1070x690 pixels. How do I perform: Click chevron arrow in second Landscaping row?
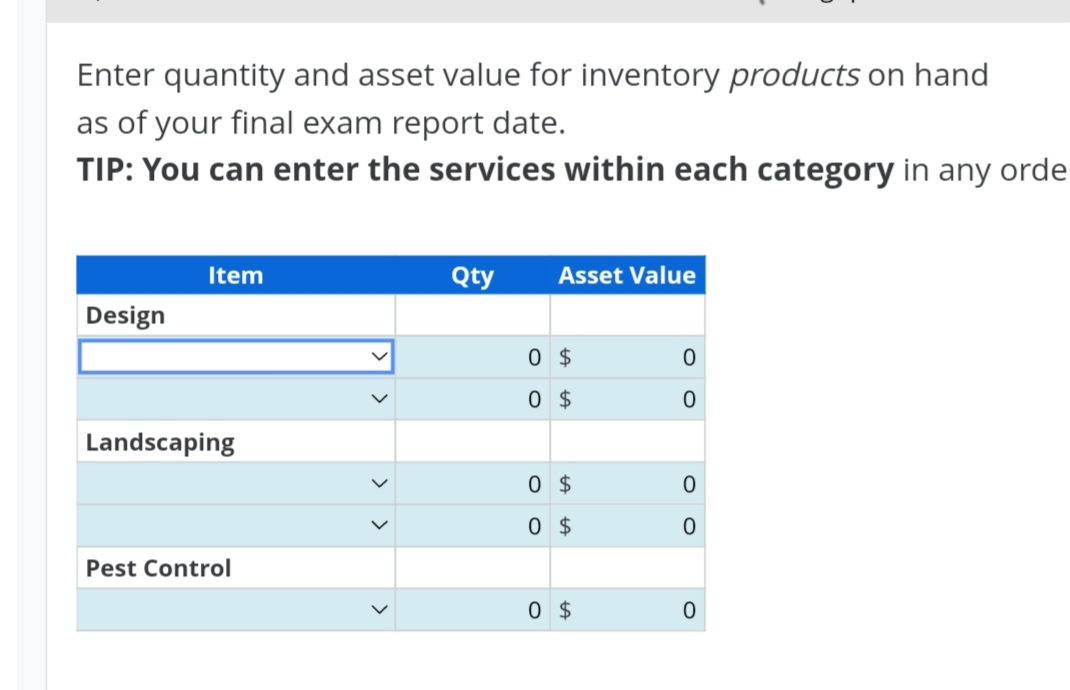point(379,526)
